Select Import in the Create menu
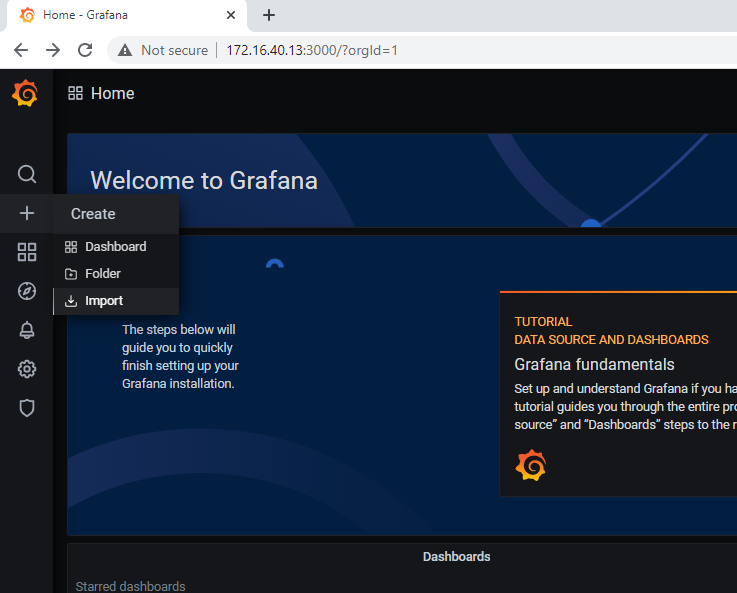 pyautogui.click(x=116, y=301)
